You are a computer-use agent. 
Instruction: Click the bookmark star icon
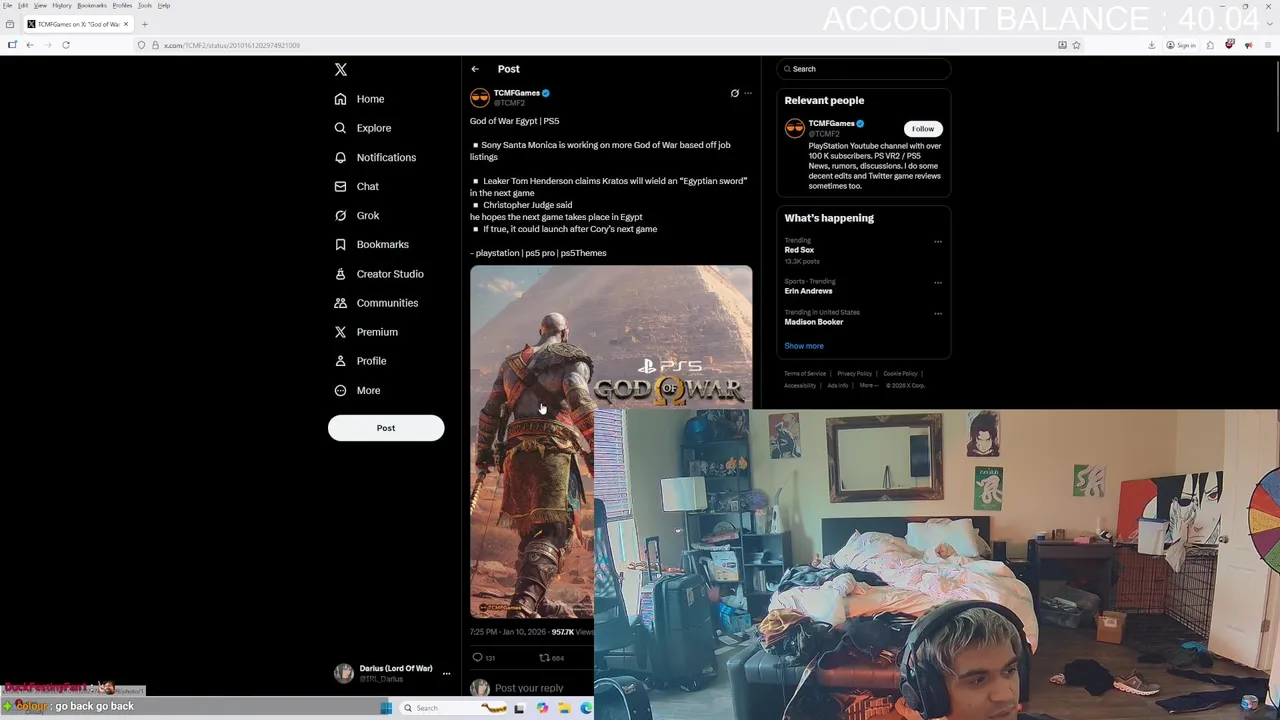pyautogui.click(x=1076, y=45)
